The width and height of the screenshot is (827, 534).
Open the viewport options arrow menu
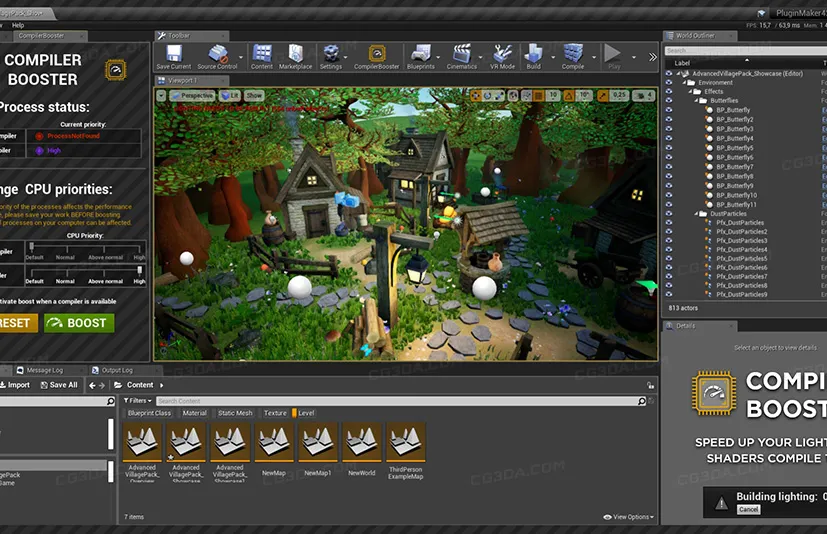coord(161,96)
